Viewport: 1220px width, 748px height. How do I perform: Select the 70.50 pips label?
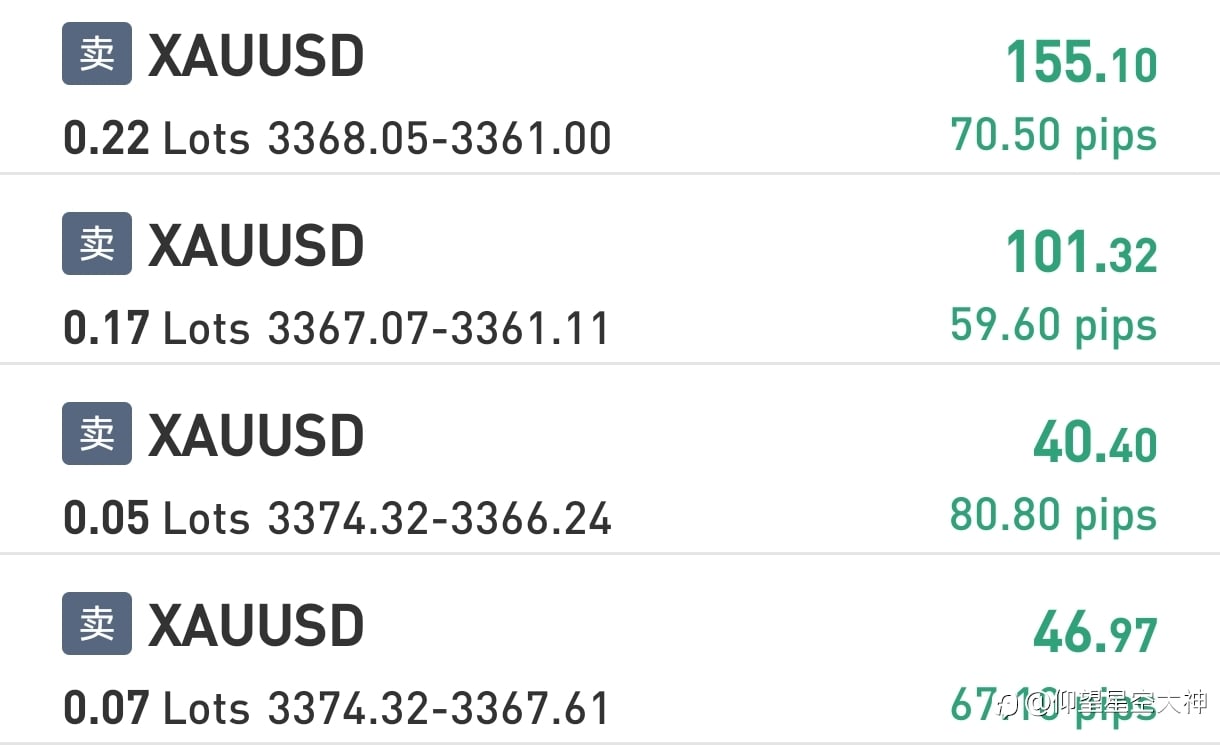(1053, 135)
